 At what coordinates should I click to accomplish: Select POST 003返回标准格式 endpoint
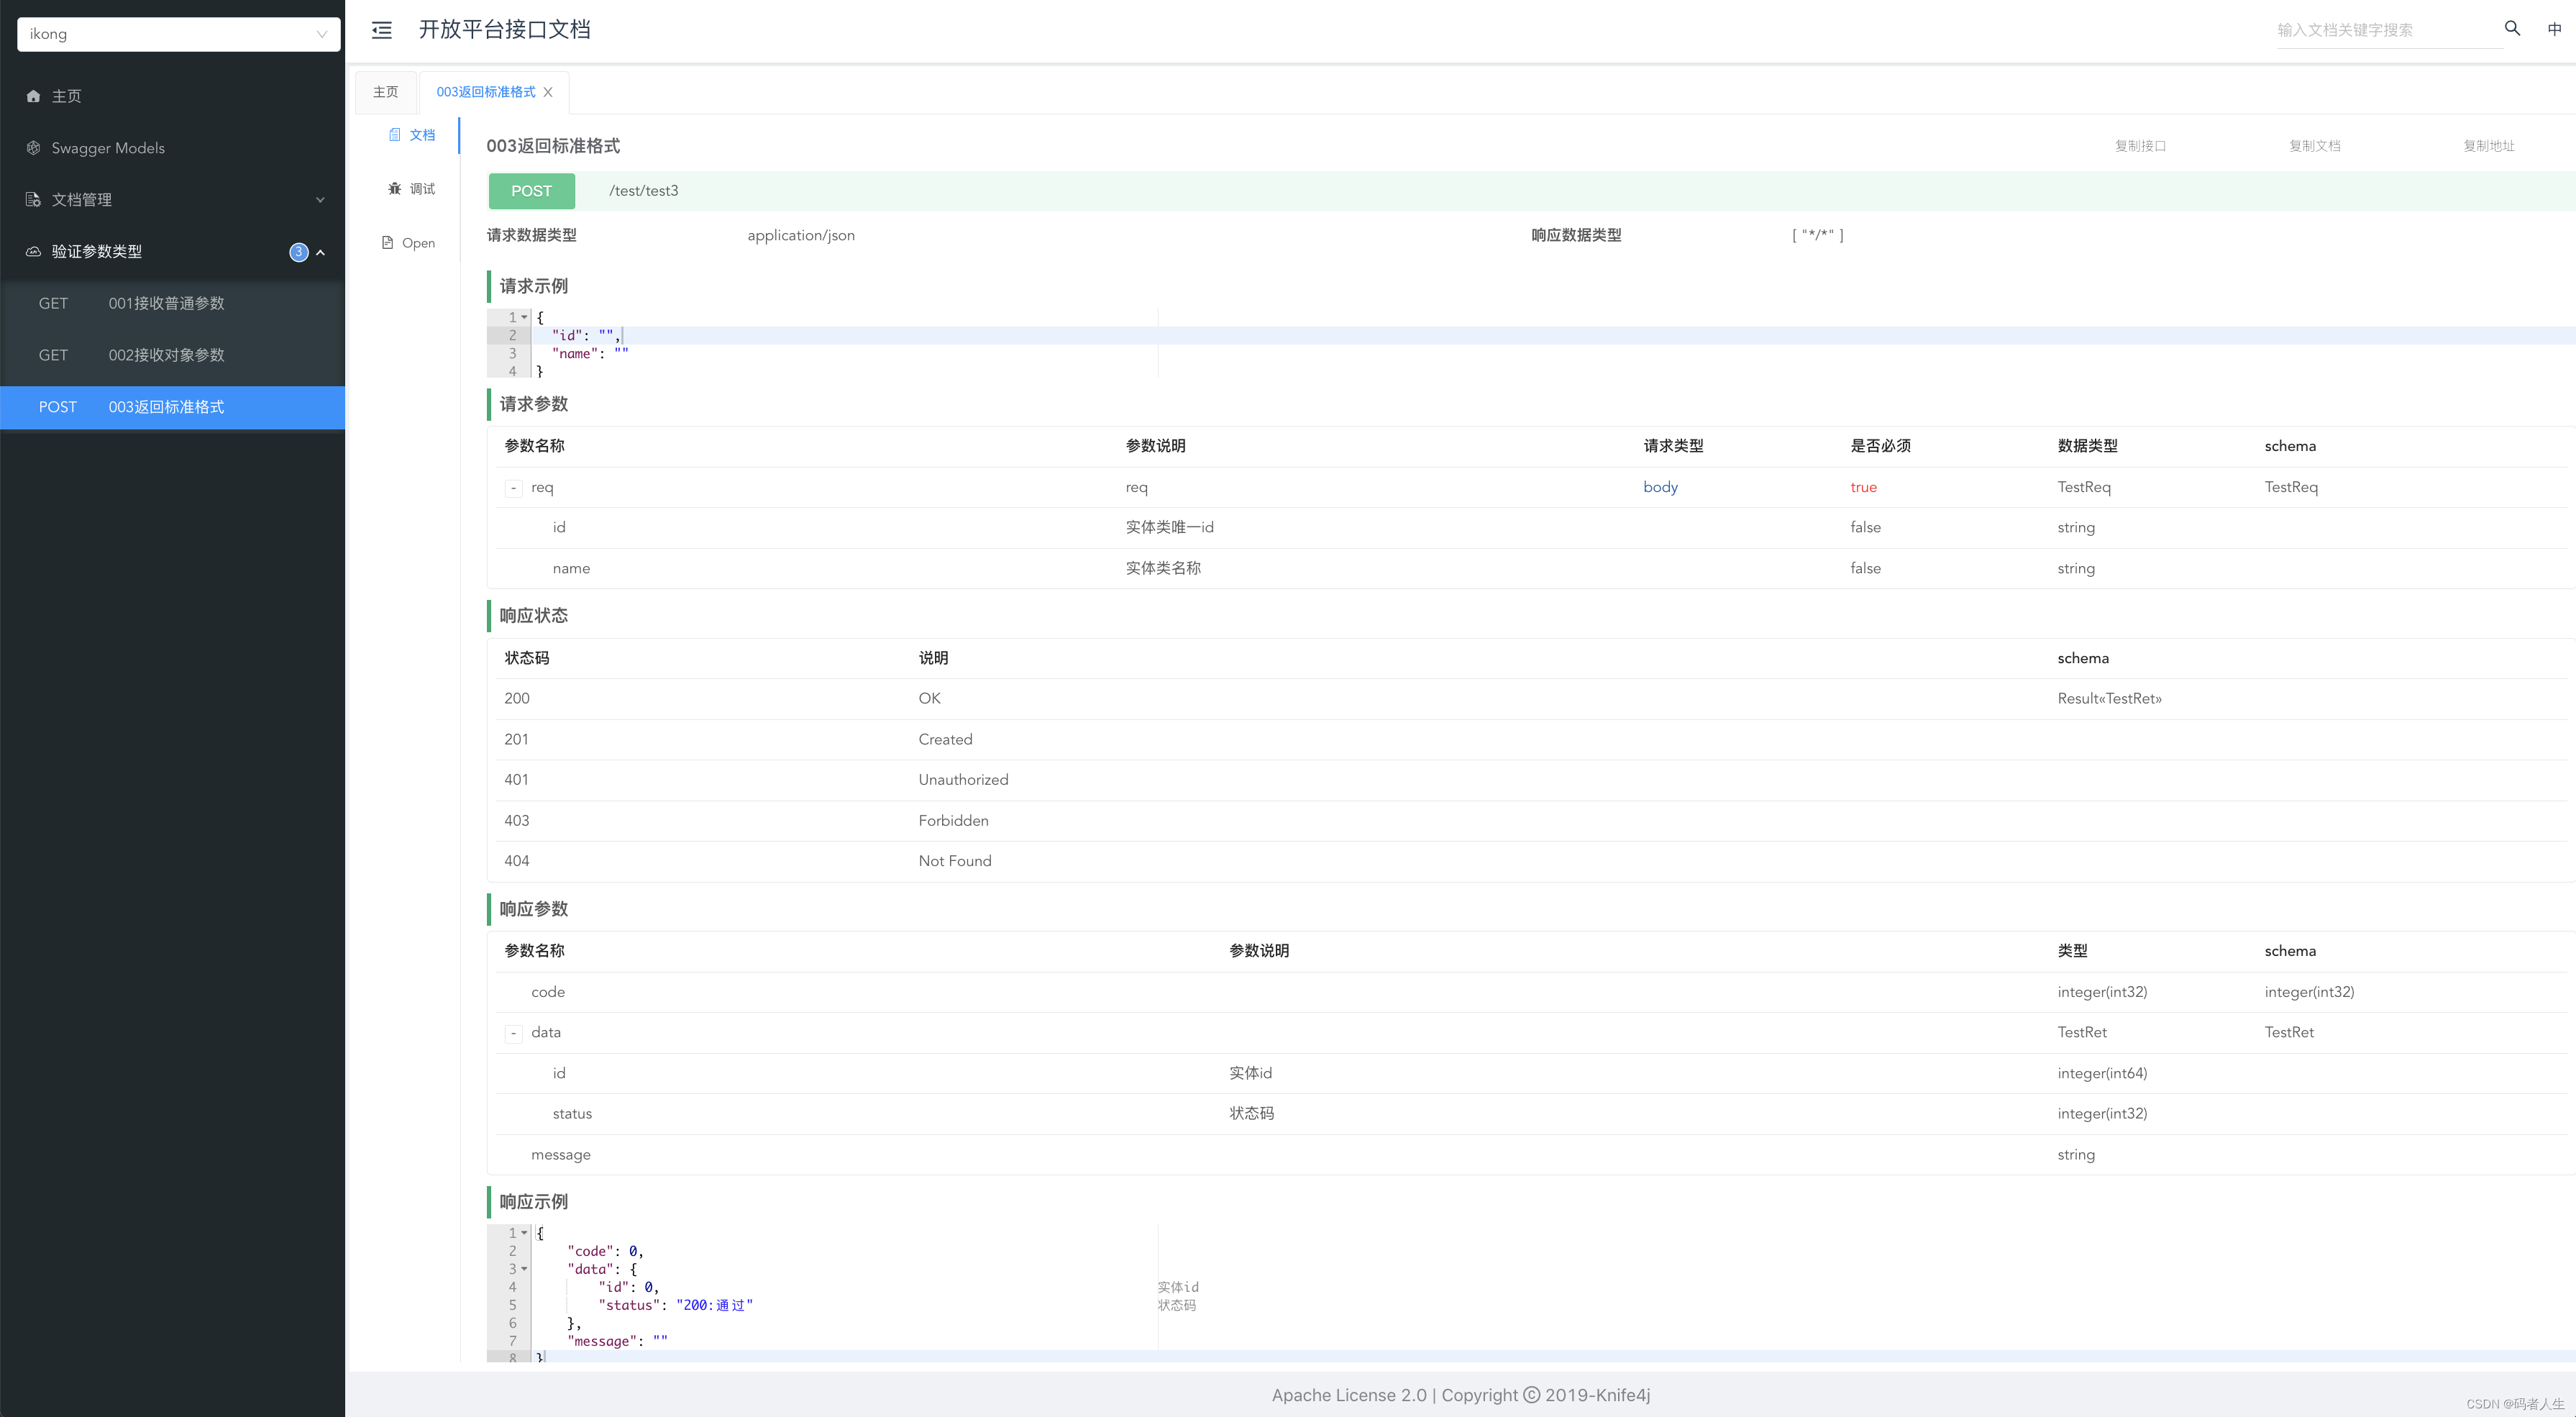(172, 407)
